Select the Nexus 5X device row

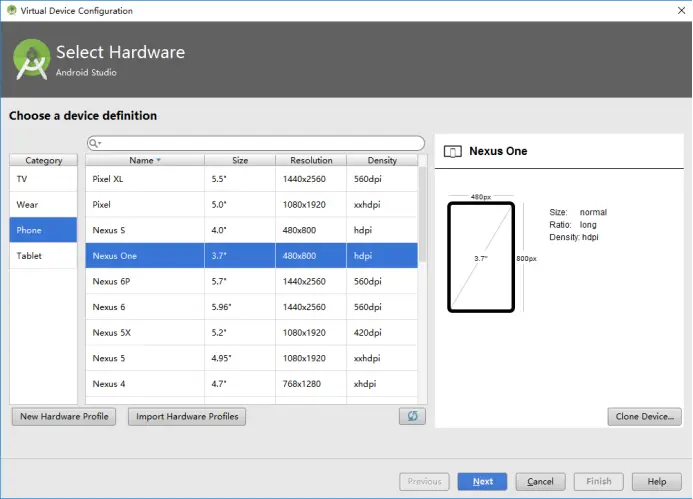pos(251,332)
